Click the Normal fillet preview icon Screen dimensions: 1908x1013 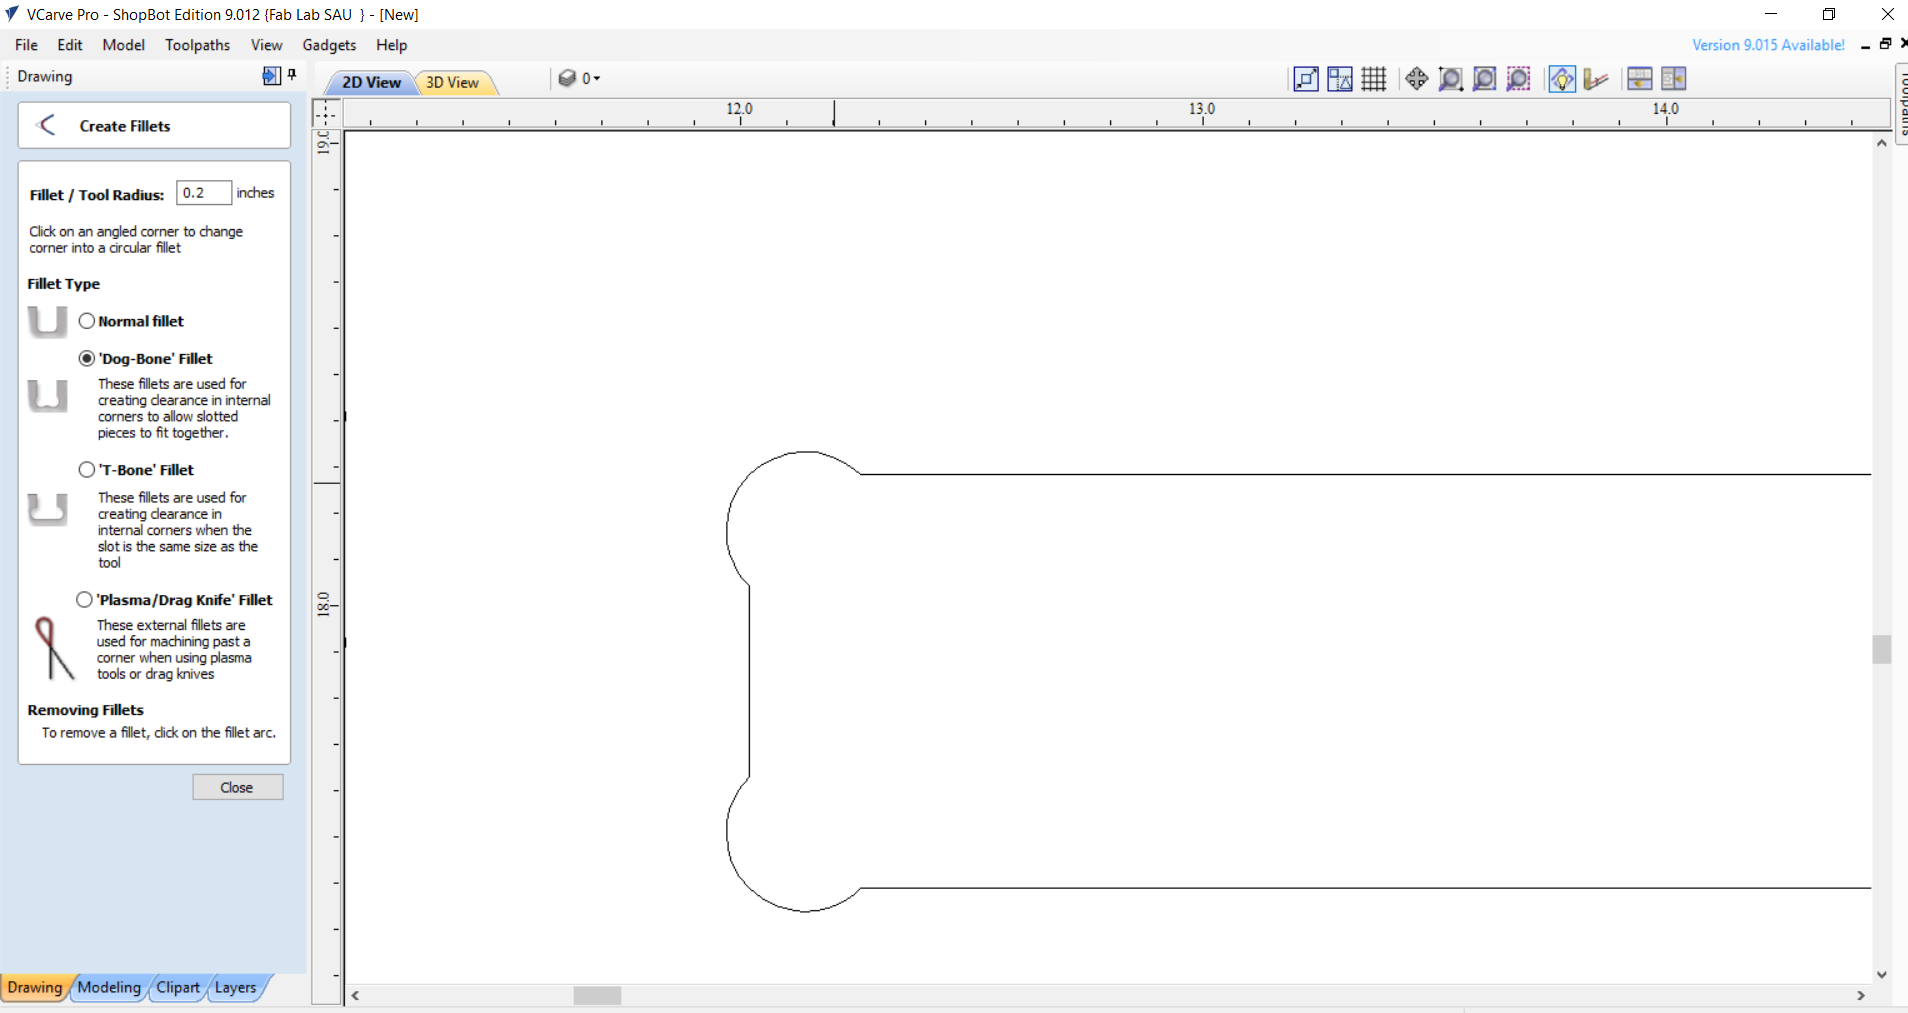pos(47,322)
